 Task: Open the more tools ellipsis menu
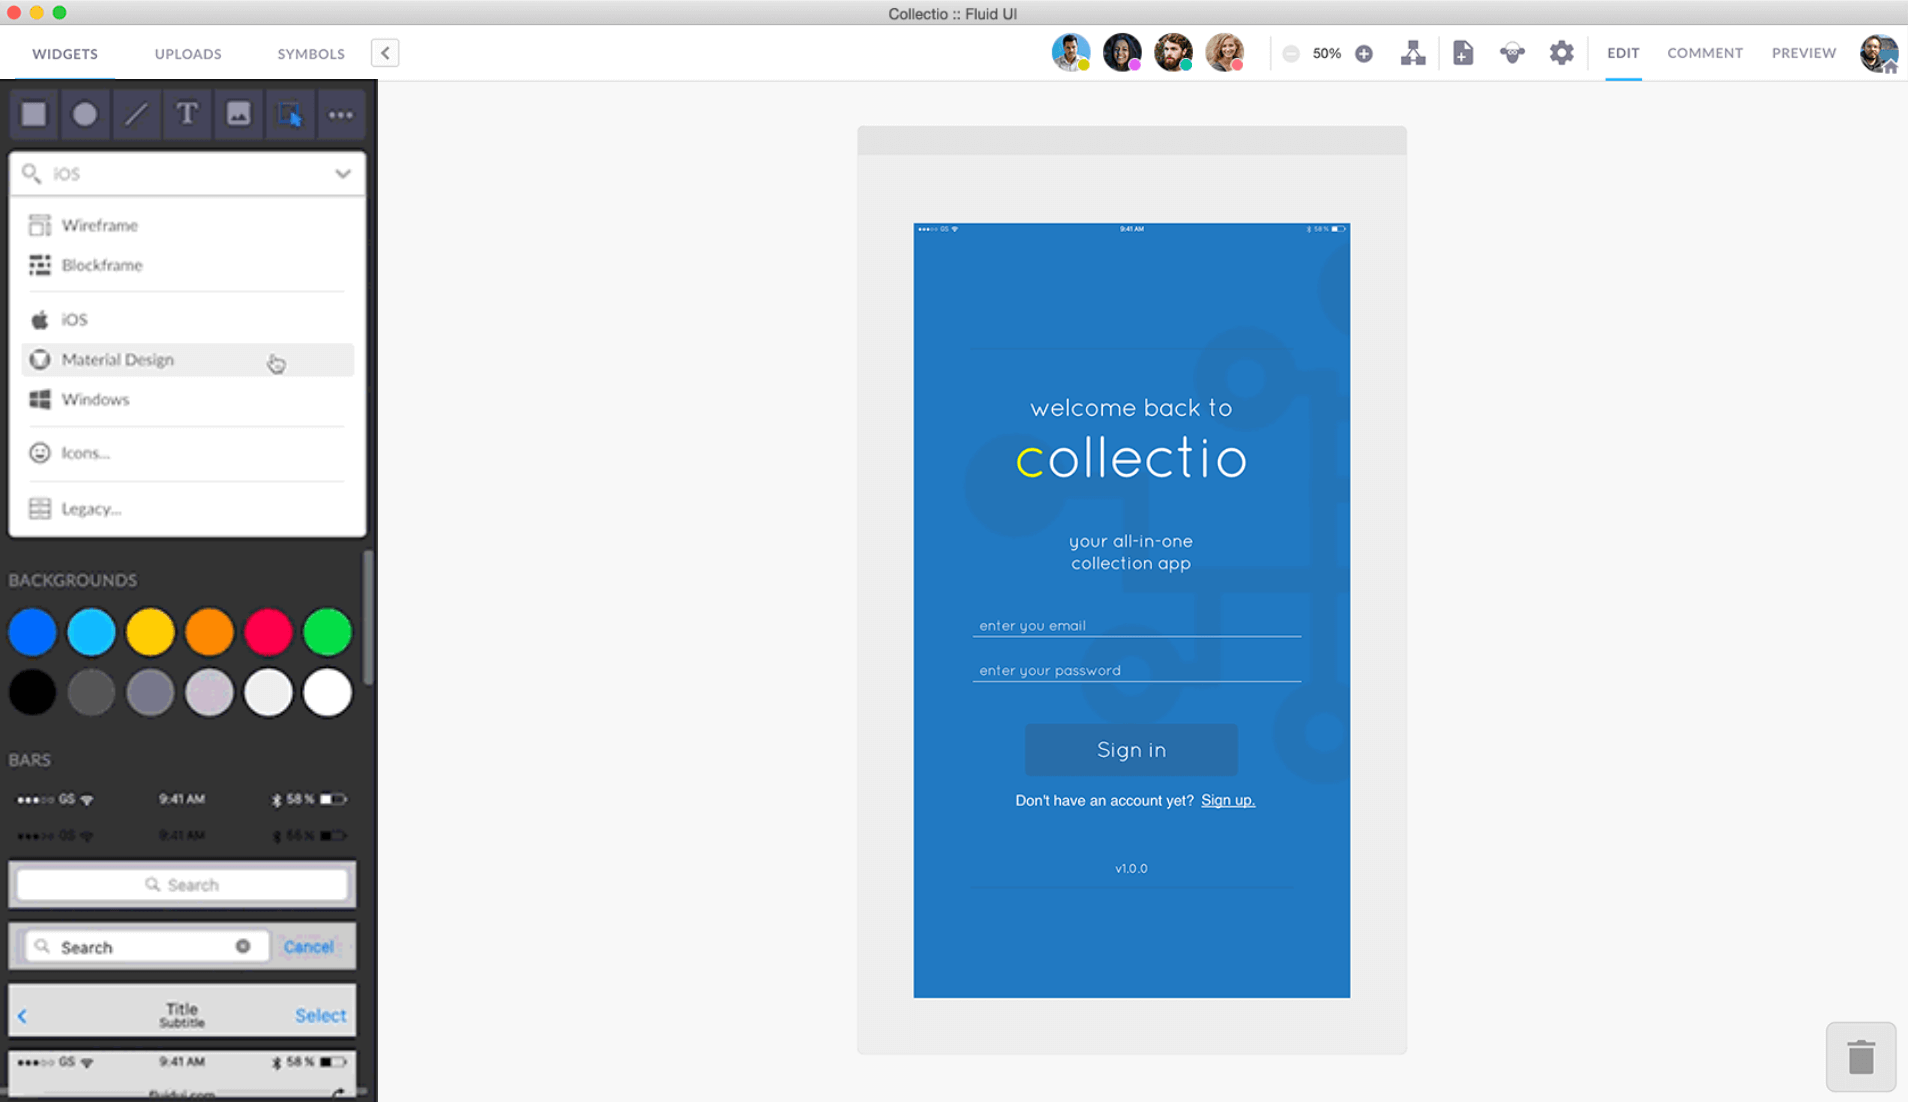[341, 114]
